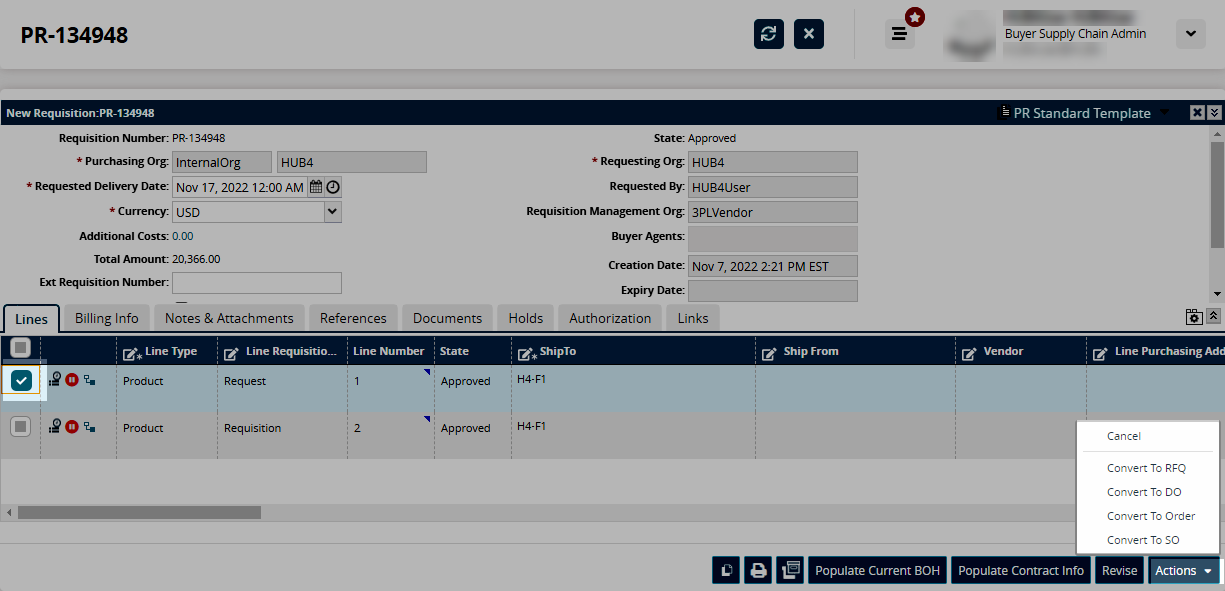Open the lines grid settings icon
Image resolution: width=1225 pixels, height=591 pixels.
click(x=1194, y=317)
